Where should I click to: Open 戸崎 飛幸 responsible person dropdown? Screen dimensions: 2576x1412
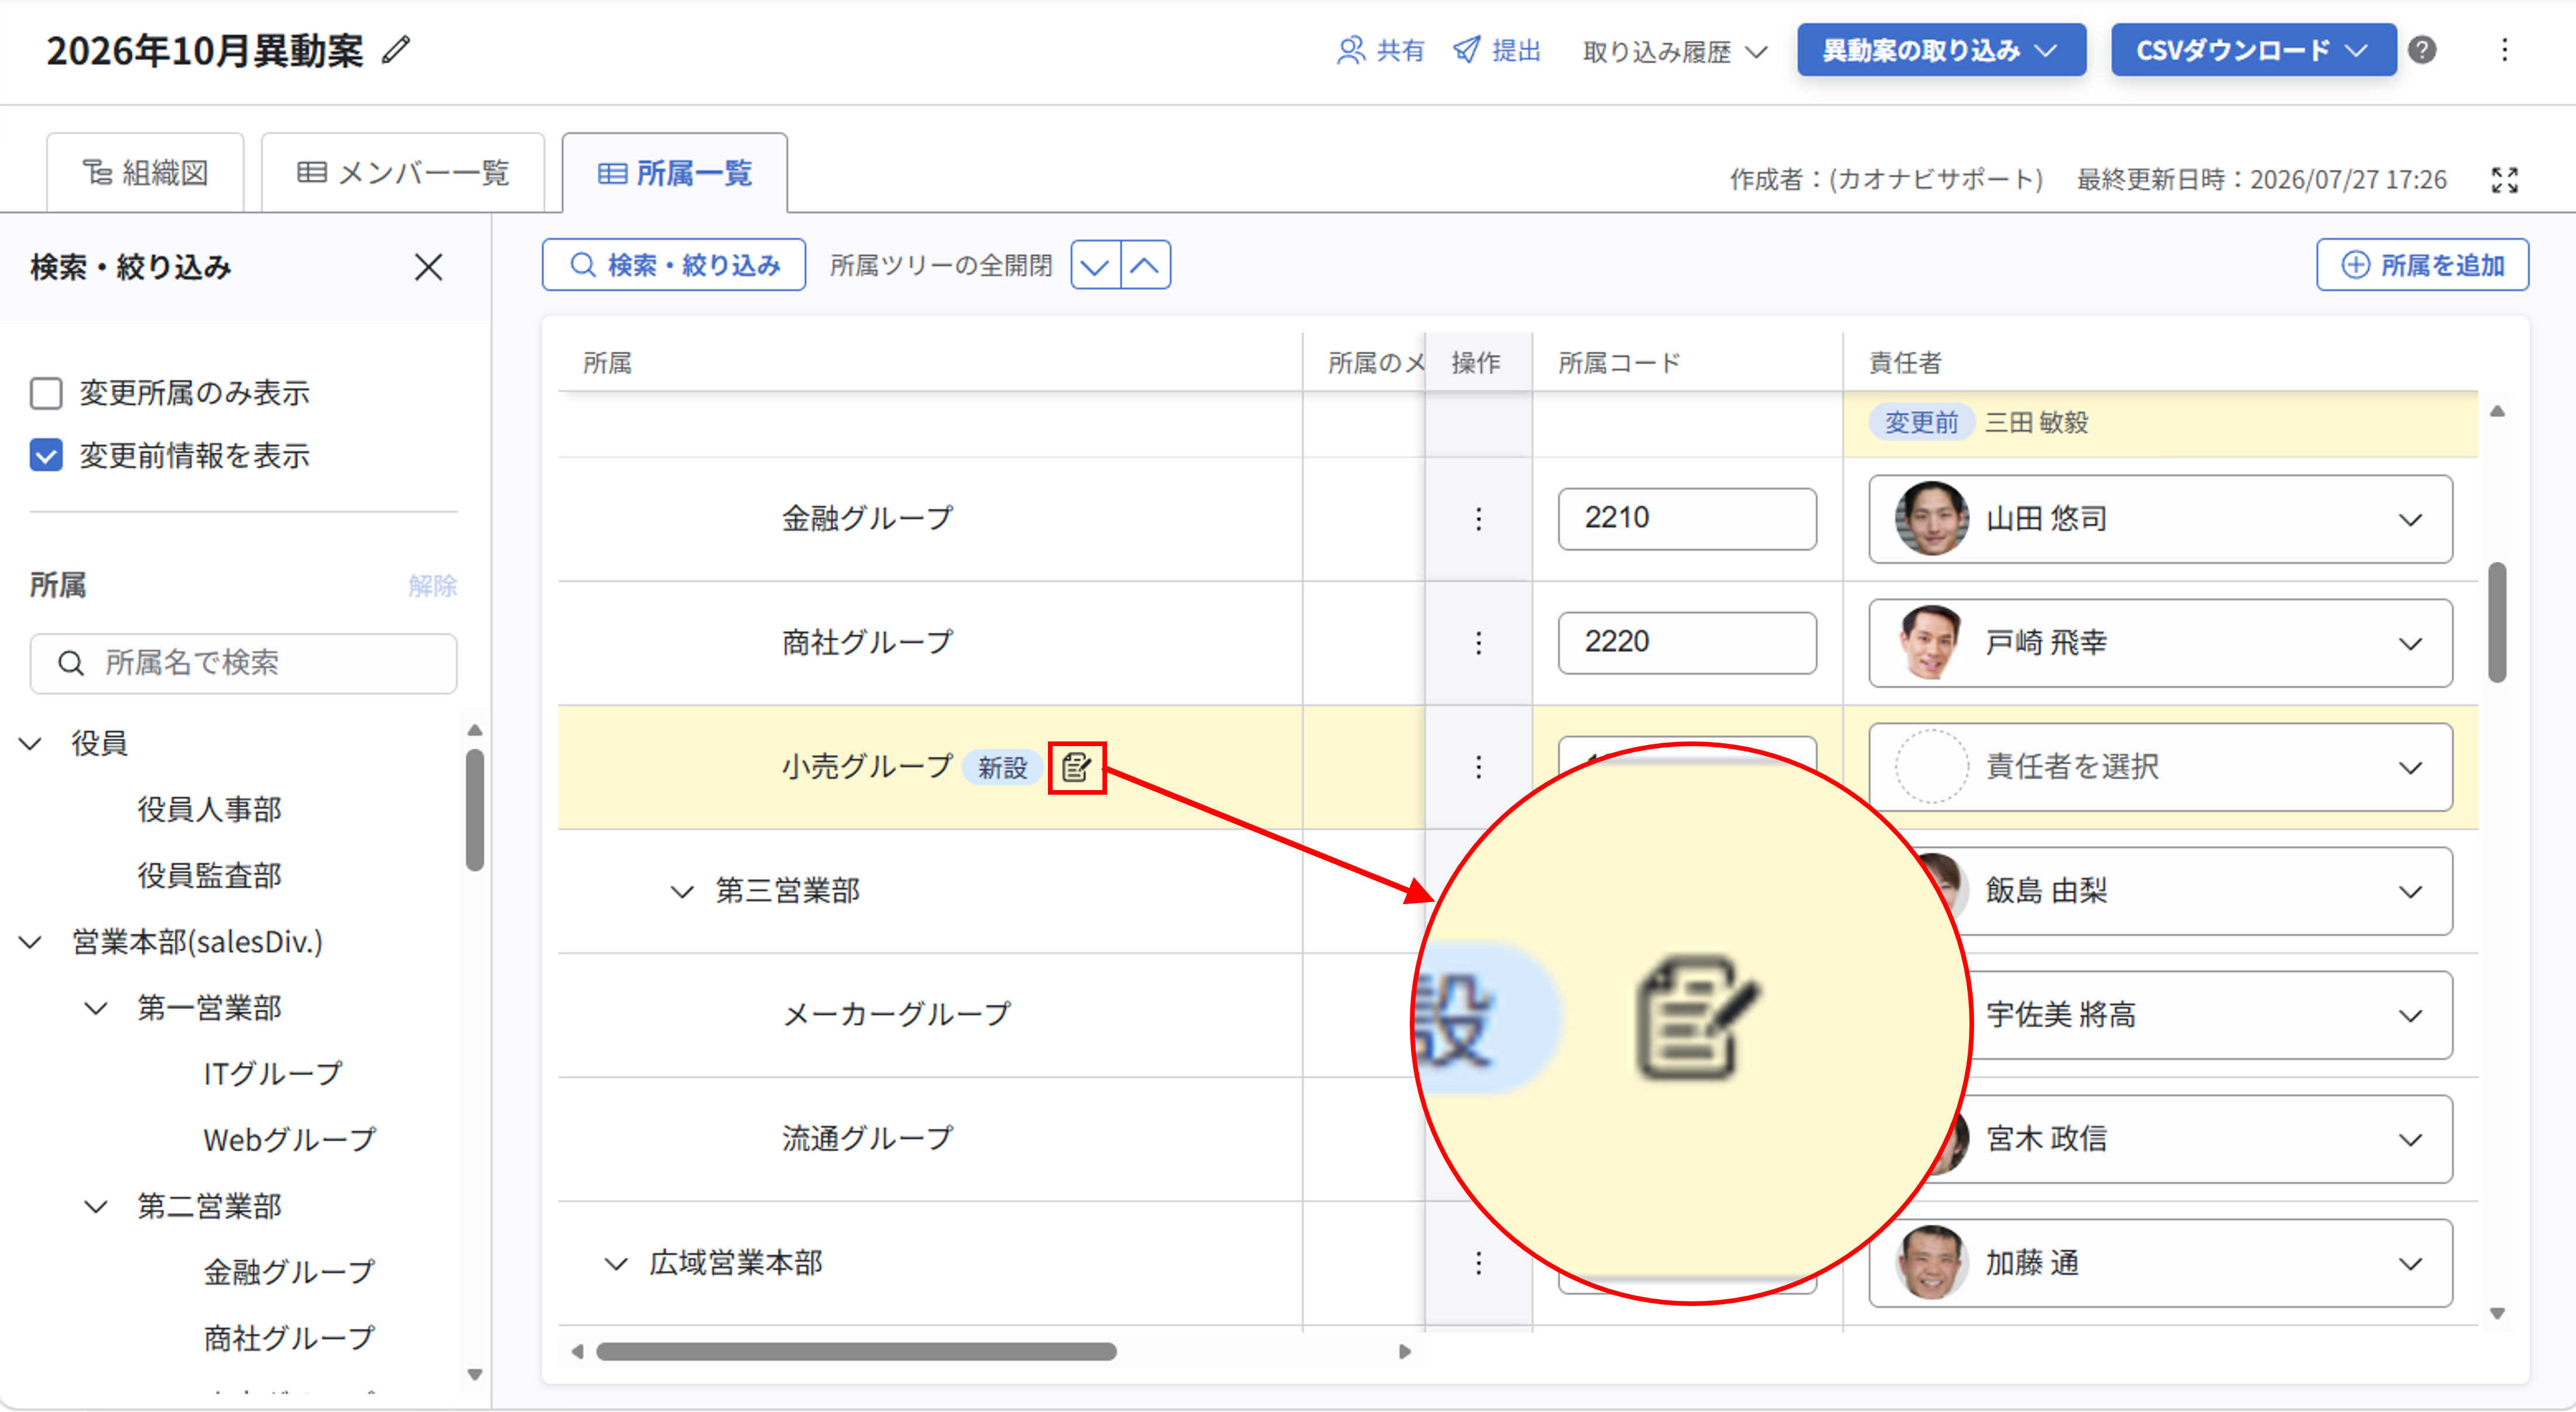[2160, 643]
